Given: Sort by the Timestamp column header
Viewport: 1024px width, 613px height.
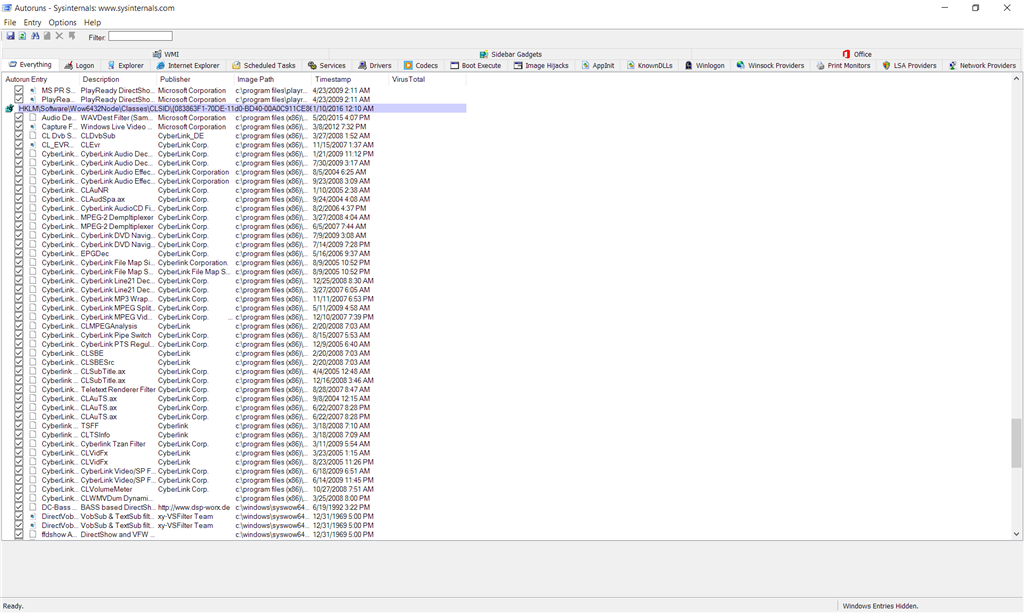Looking at the screenshot, I should (x=350, y=79).
